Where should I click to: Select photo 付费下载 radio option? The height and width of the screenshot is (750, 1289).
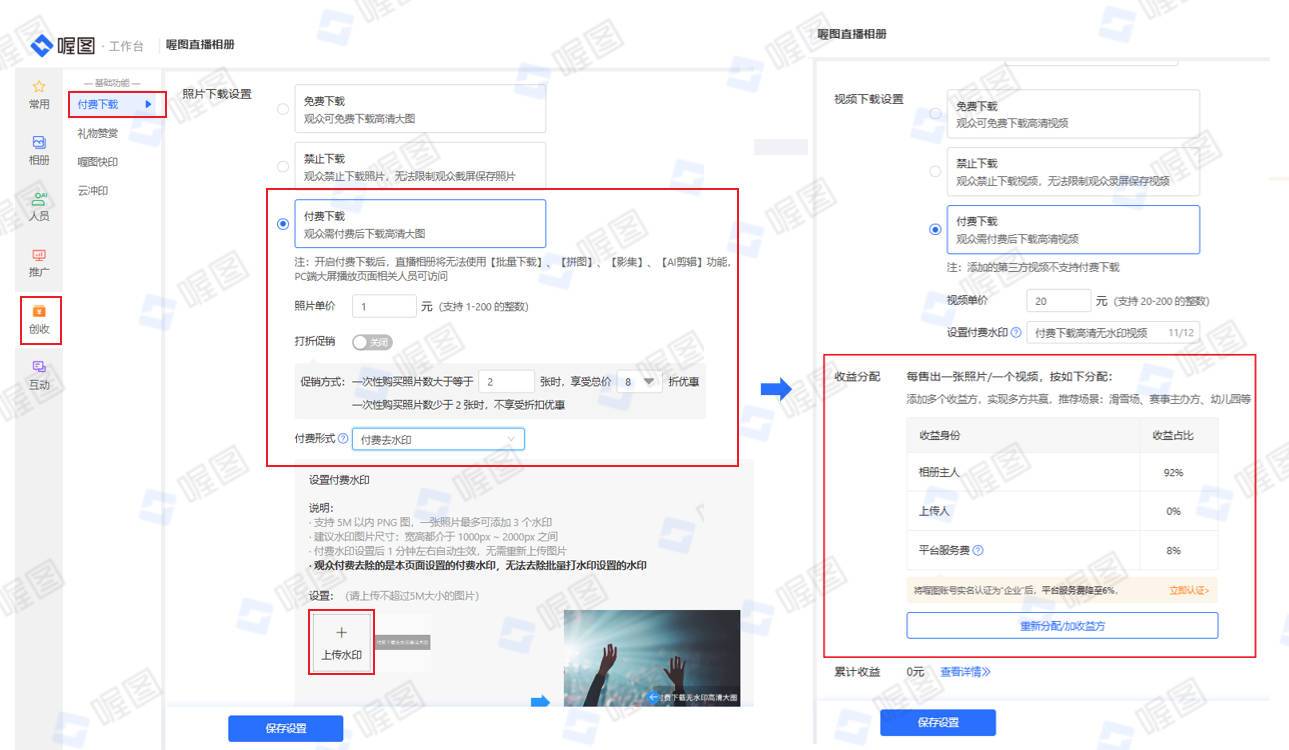click(x=283, y=224)
